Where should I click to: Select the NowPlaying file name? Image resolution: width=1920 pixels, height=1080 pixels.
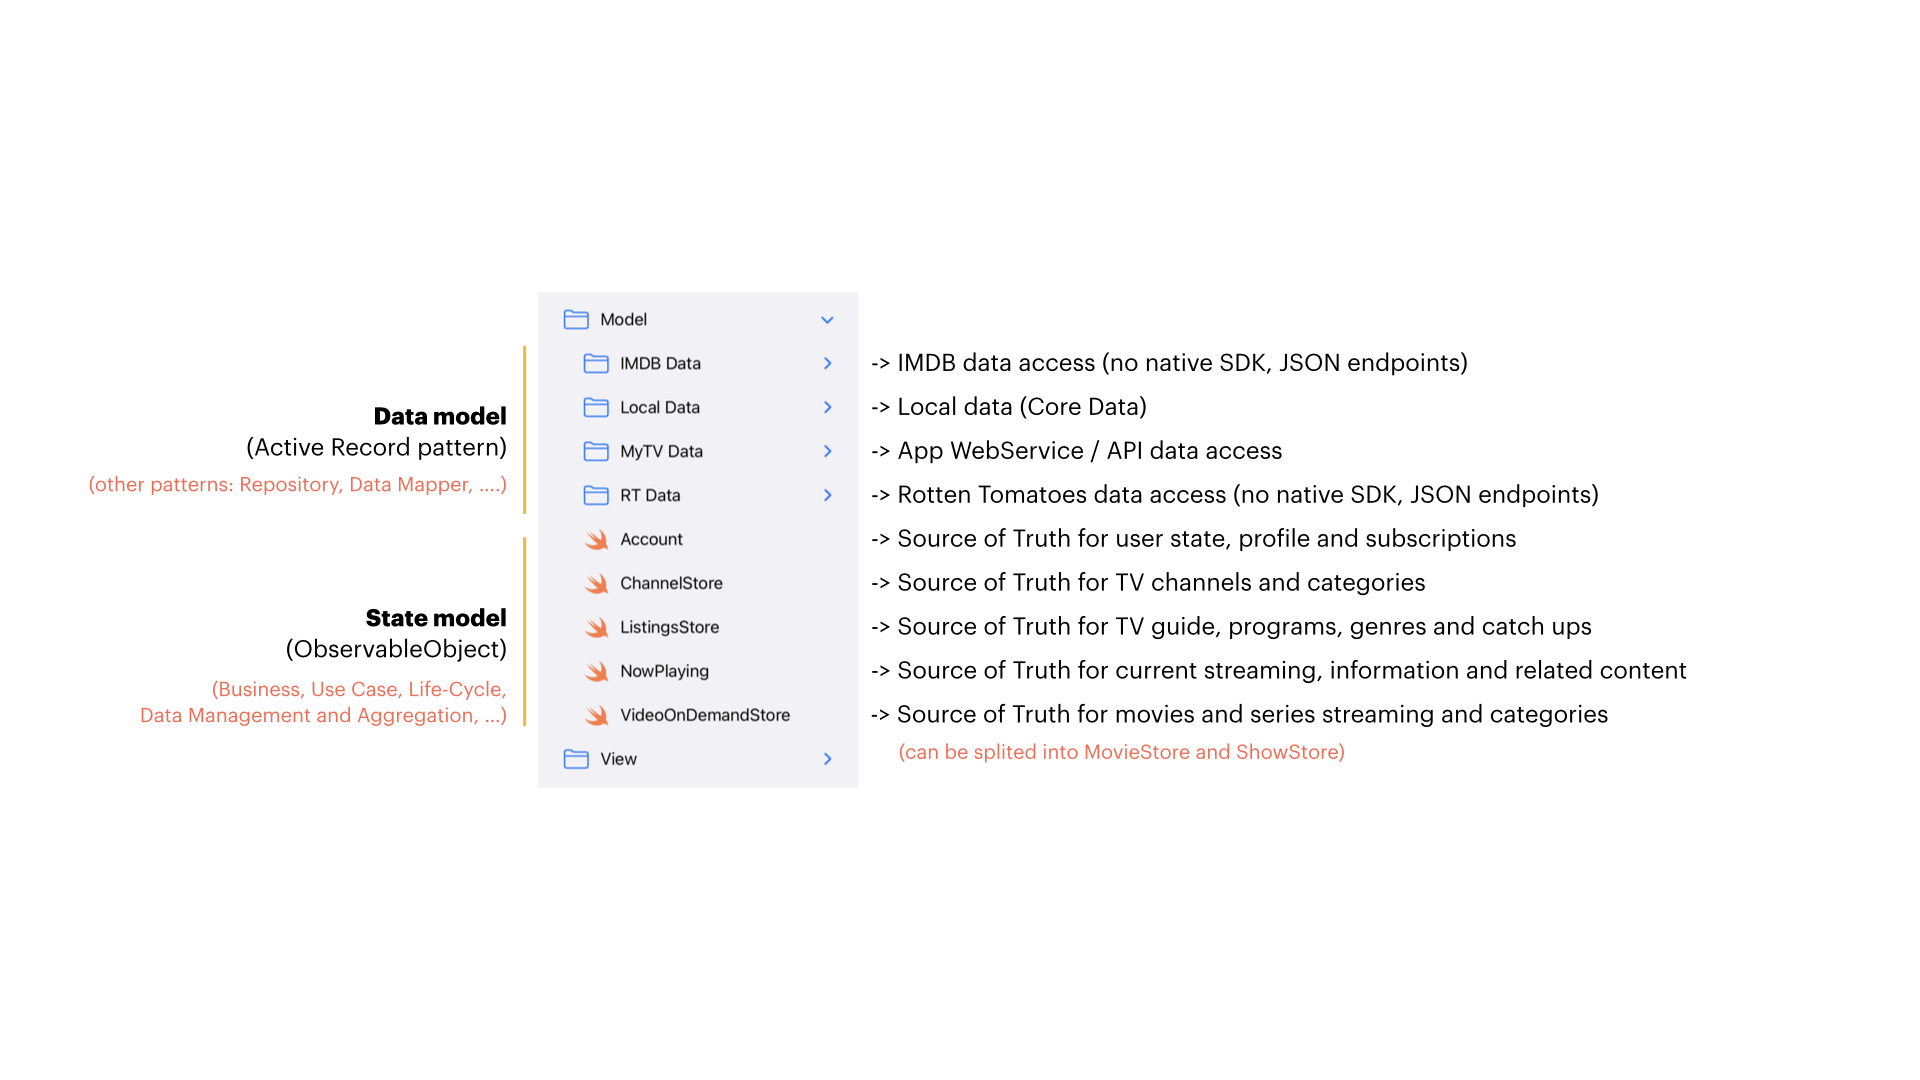[664, 671]
